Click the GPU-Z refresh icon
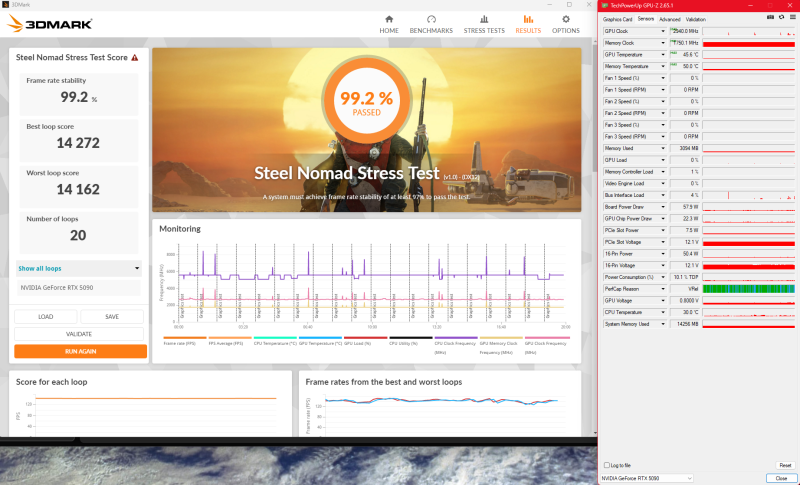This screenshot has width=800, height=485. coord(781,17)
